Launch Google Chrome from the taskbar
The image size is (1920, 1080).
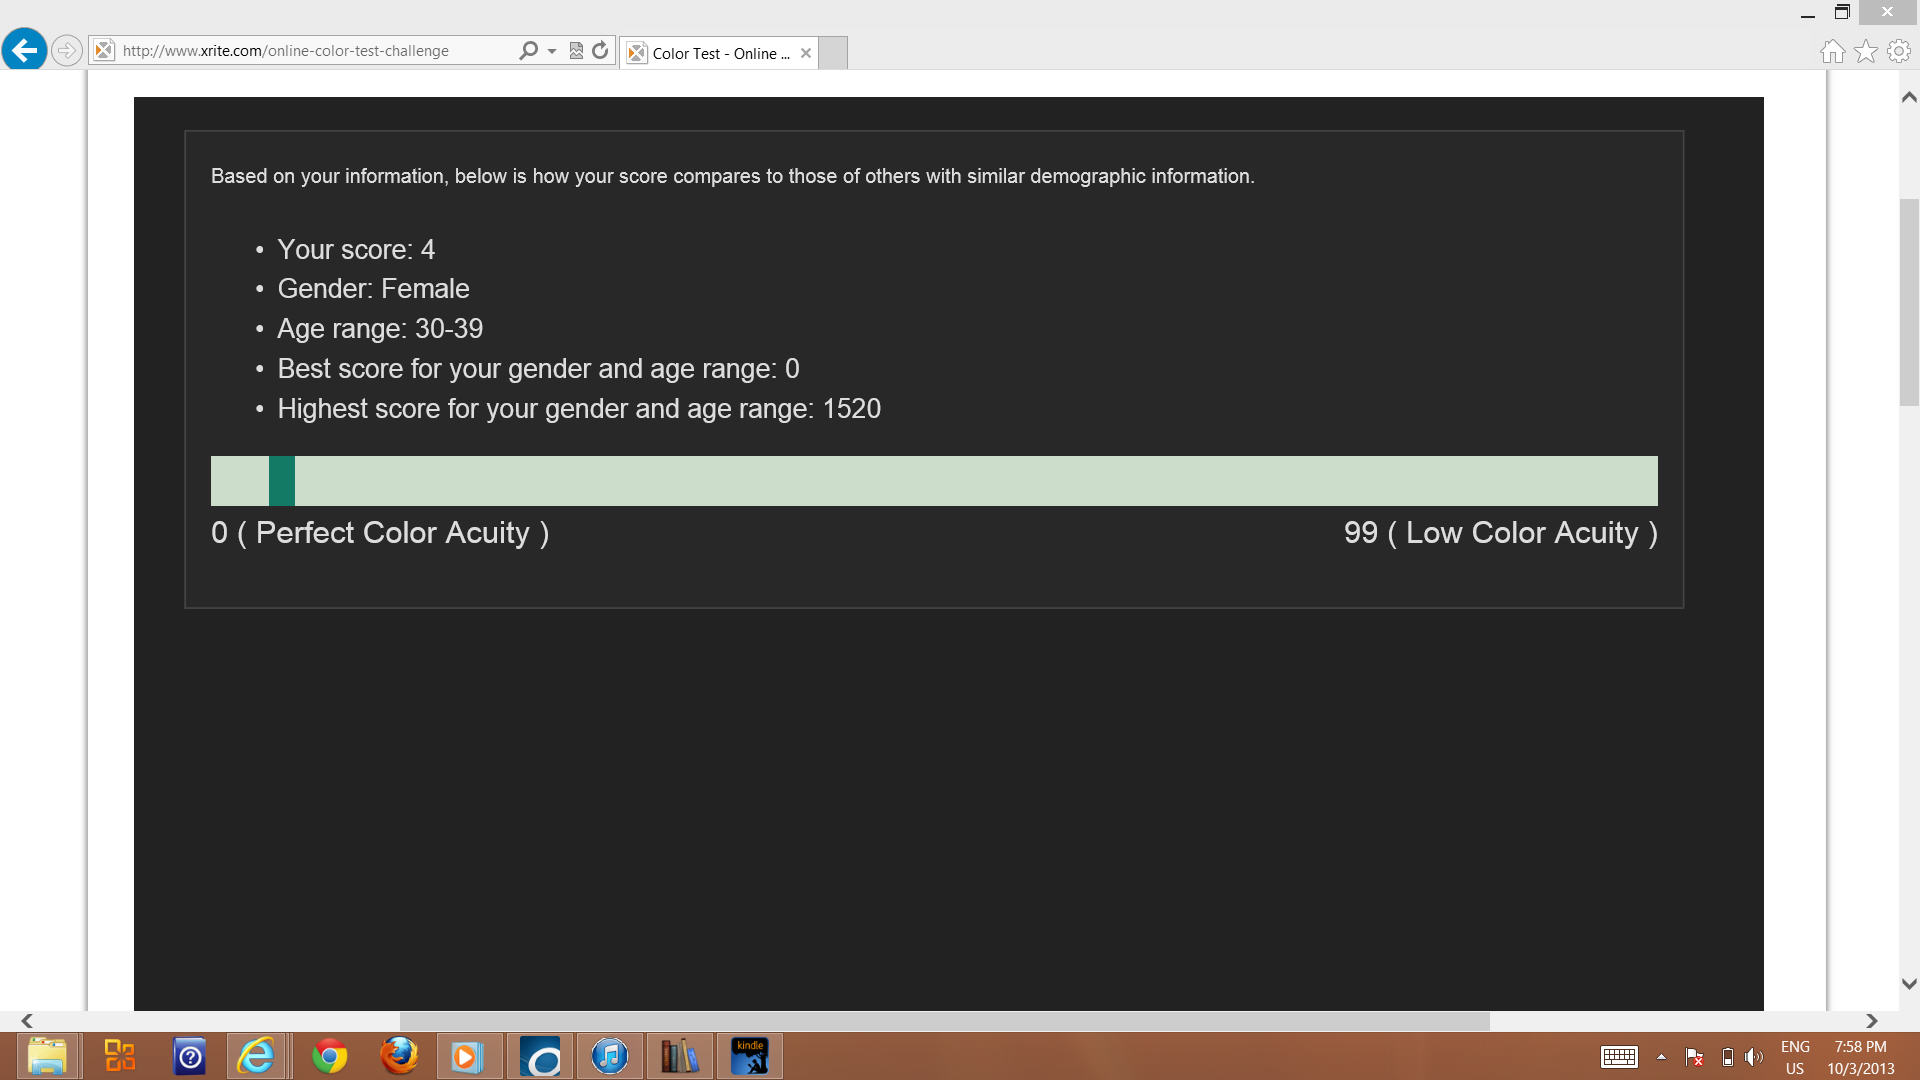tap(329, 1056)
